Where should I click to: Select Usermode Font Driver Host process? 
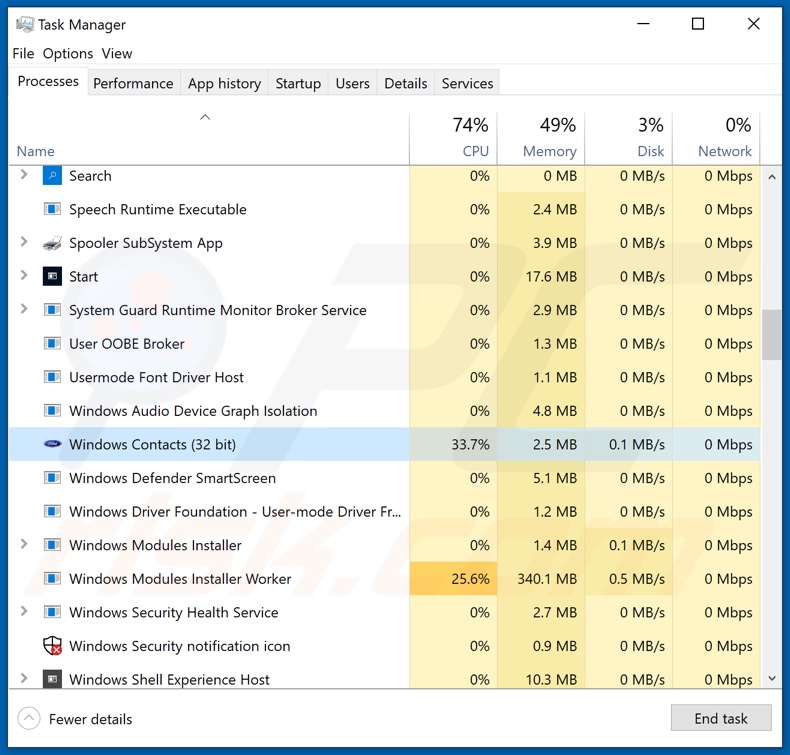click(384, 377)
